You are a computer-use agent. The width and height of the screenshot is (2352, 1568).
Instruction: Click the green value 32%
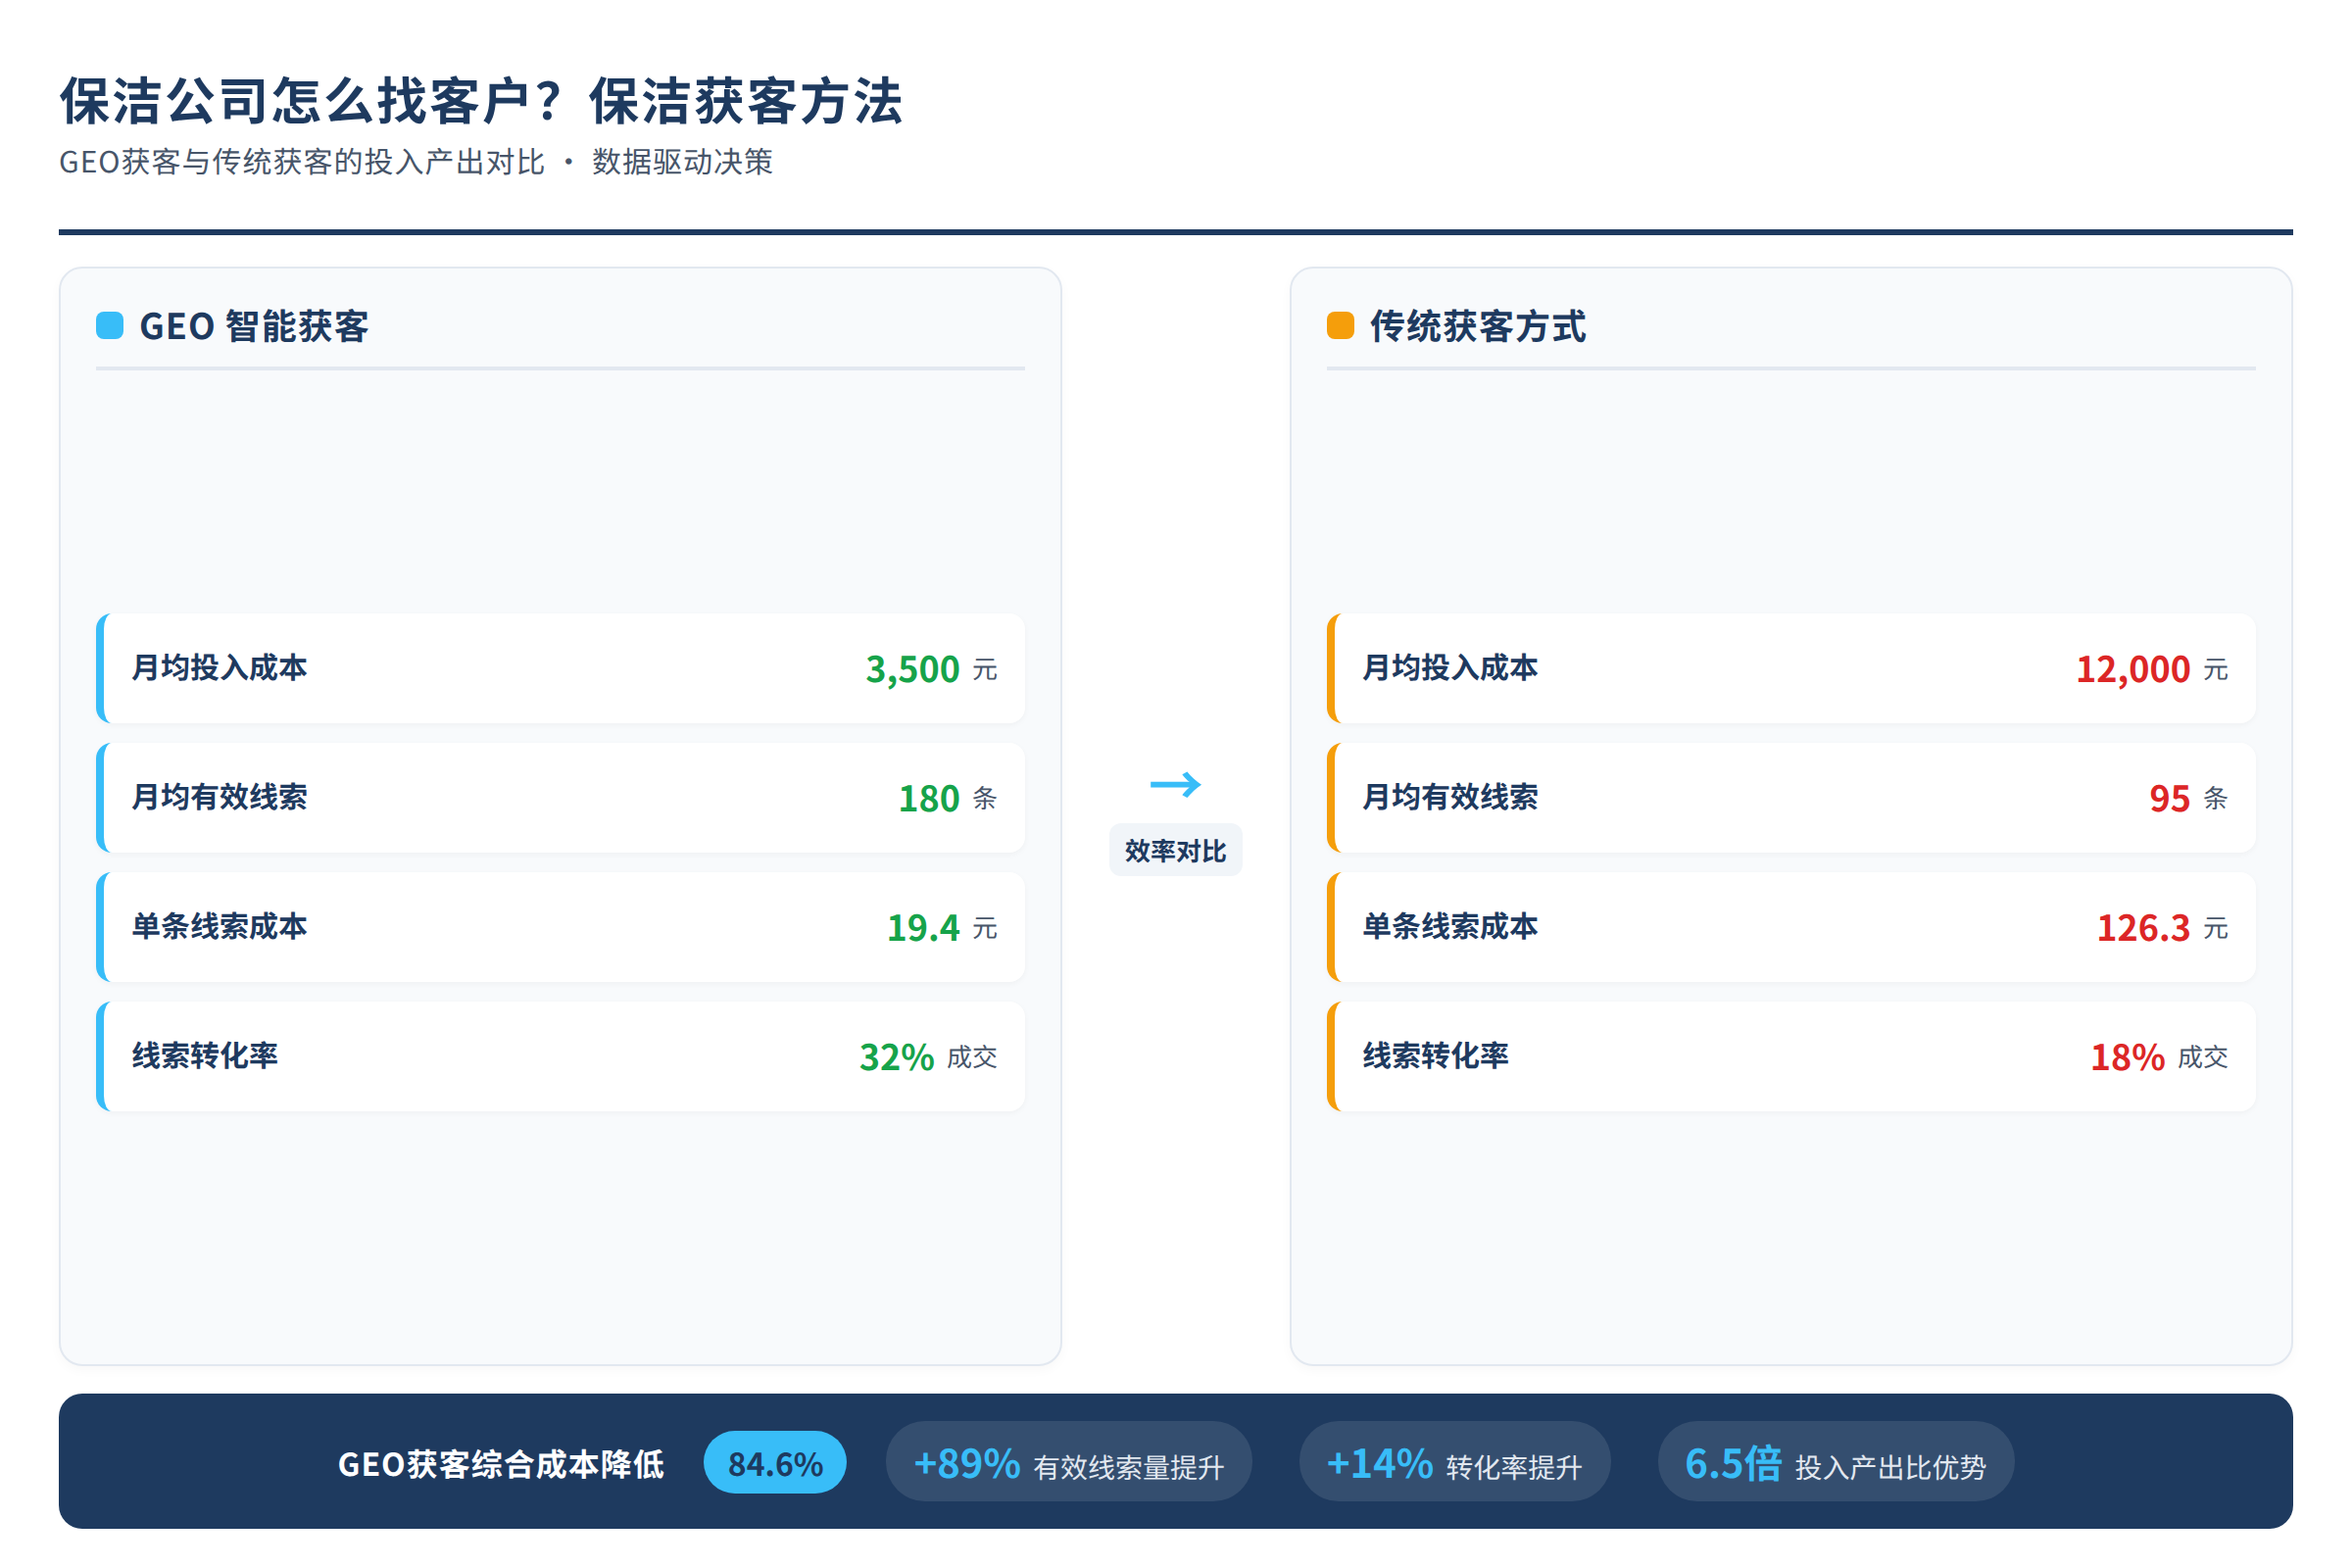point(896,1057)
